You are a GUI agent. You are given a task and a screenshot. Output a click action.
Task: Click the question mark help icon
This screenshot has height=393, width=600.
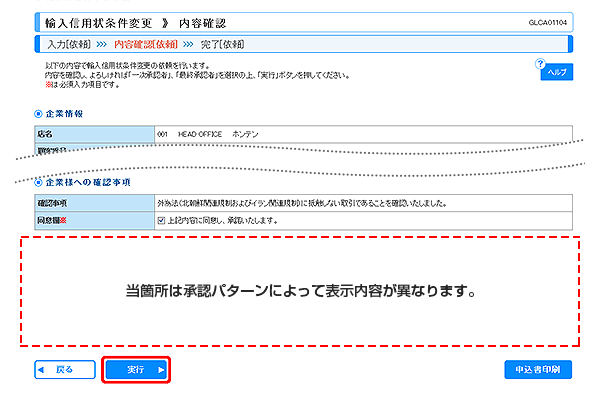(x=540, y=64)
